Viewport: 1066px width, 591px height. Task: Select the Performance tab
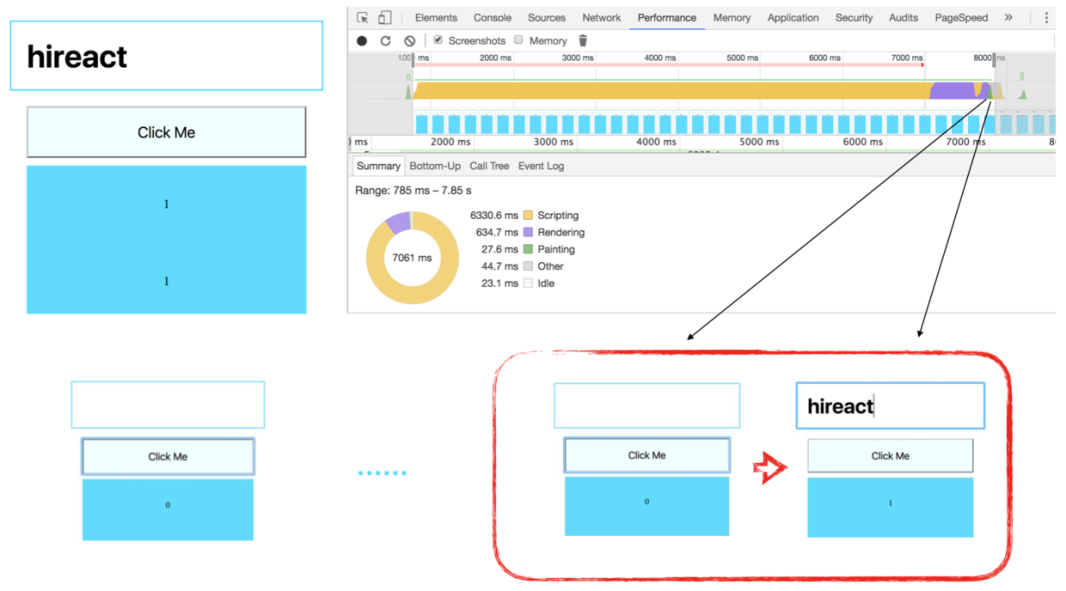click(666, 18)
